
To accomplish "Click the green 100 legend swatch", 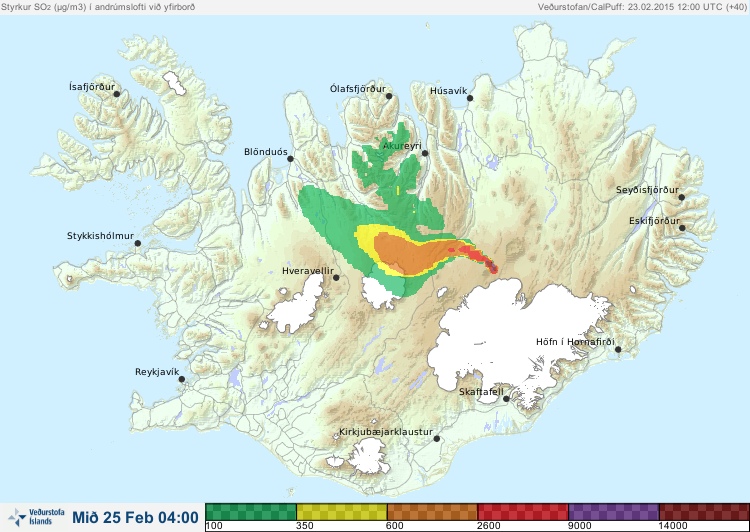I will (x=251, y=511).
